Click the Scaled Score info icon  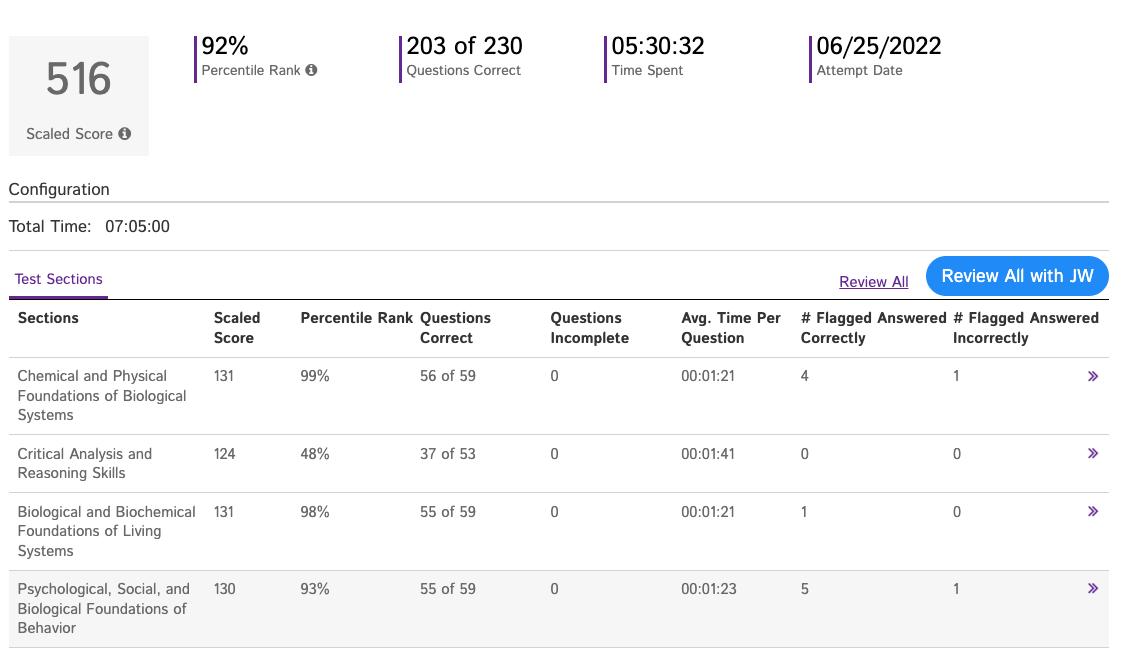coord(125,134)
